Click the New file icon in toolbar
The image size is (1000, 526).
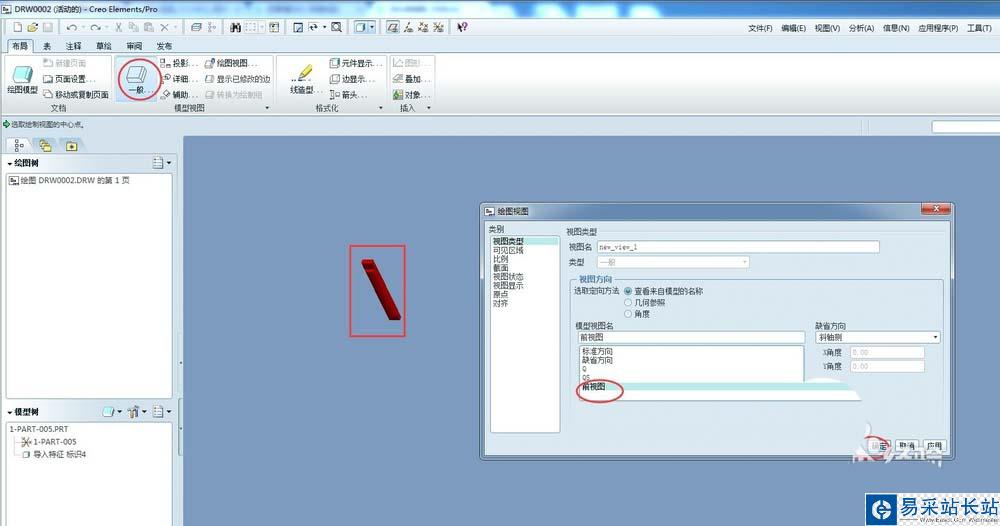point(17,27)
